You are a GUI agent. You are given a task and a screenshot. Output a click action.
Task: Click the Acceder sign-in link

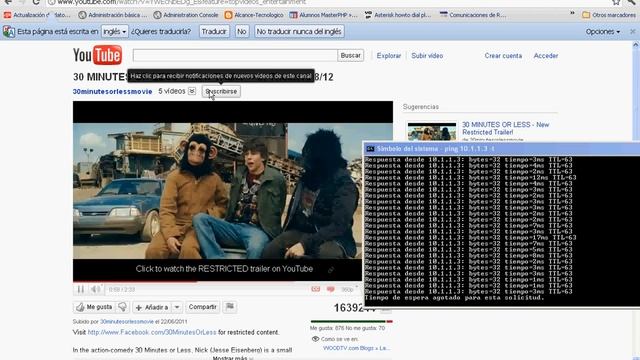(546, 56)
